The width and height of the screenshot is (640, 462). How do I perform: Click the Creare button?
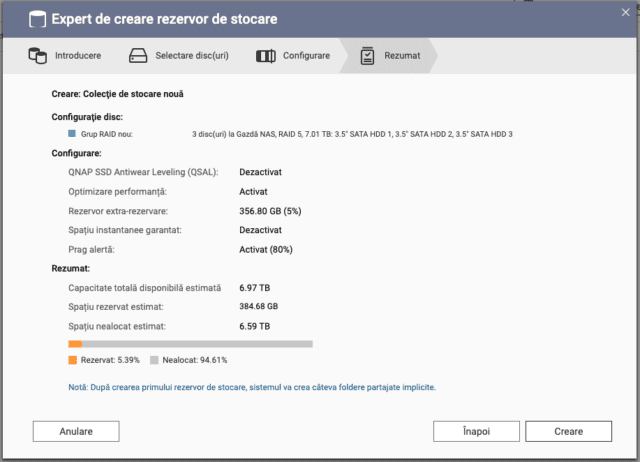click(568, 431)
